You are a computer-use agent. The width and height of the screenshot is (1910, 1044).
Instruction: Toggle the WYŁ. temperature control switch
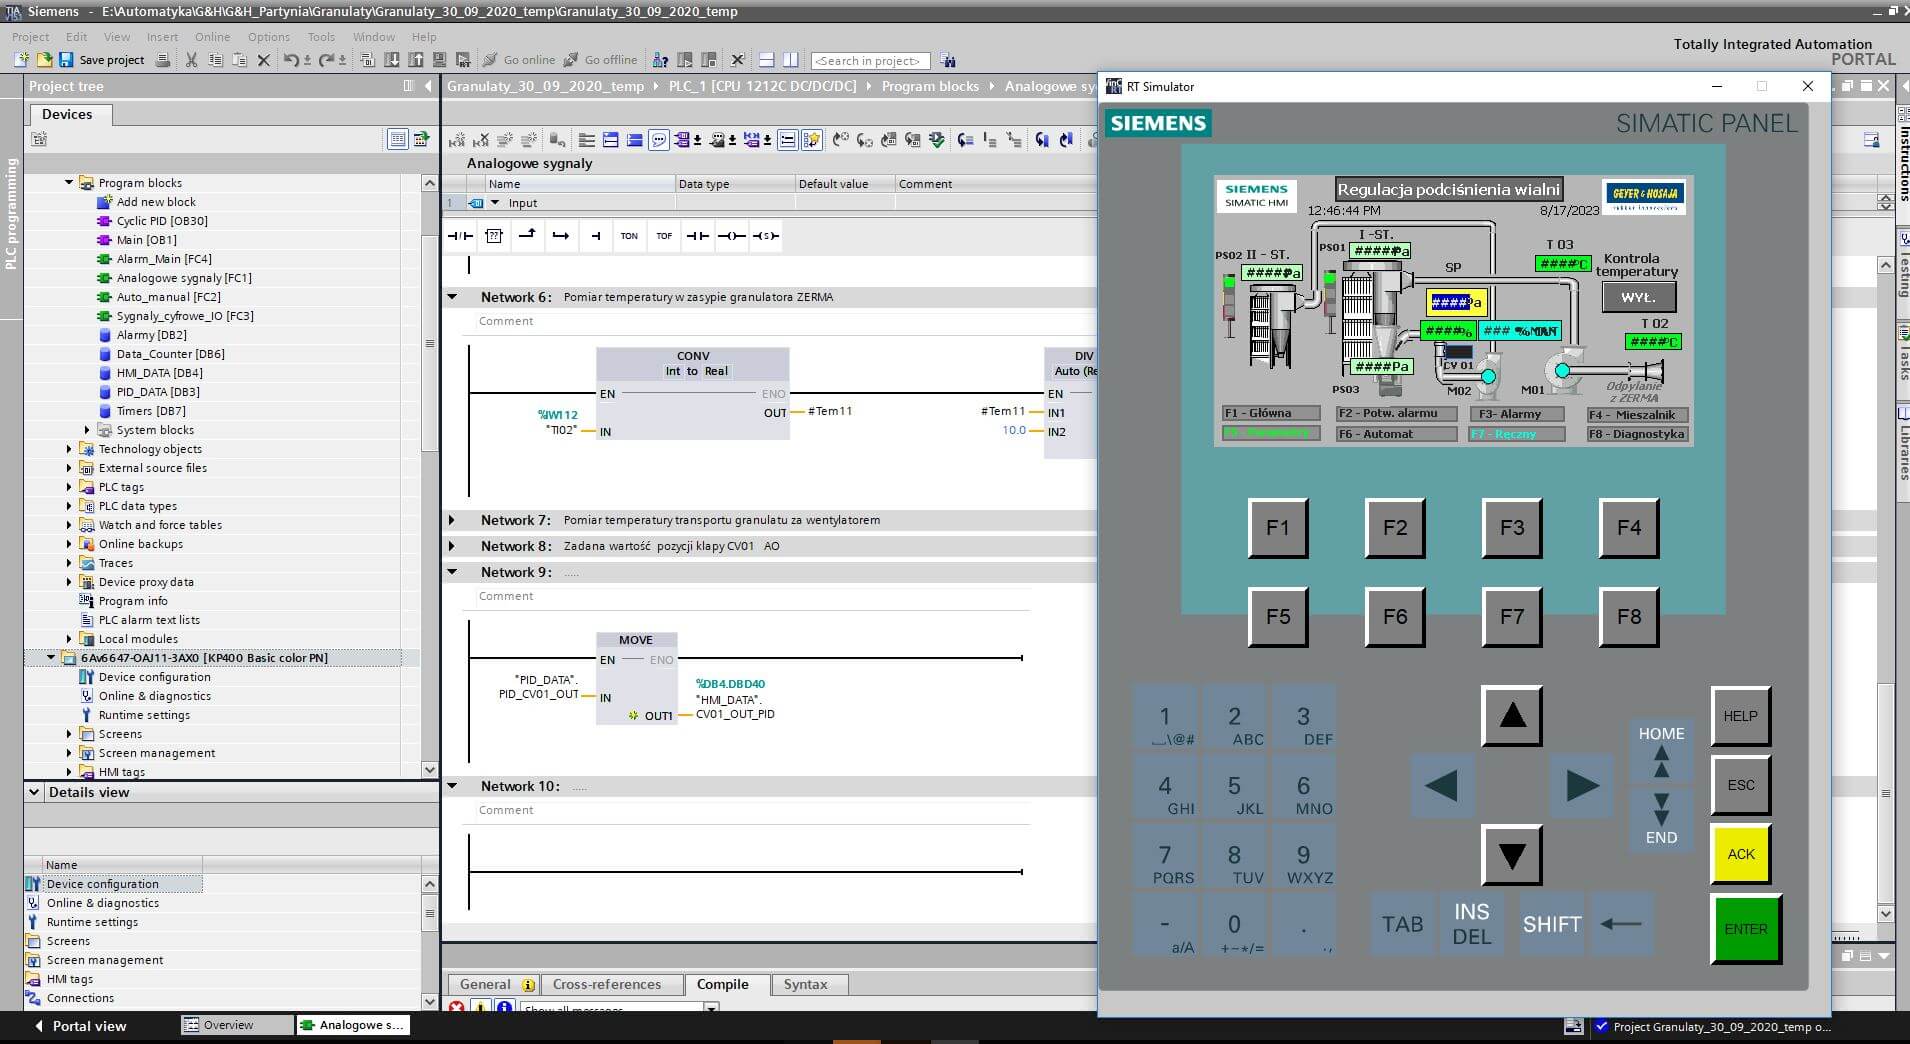click(x=1638, y=298)
